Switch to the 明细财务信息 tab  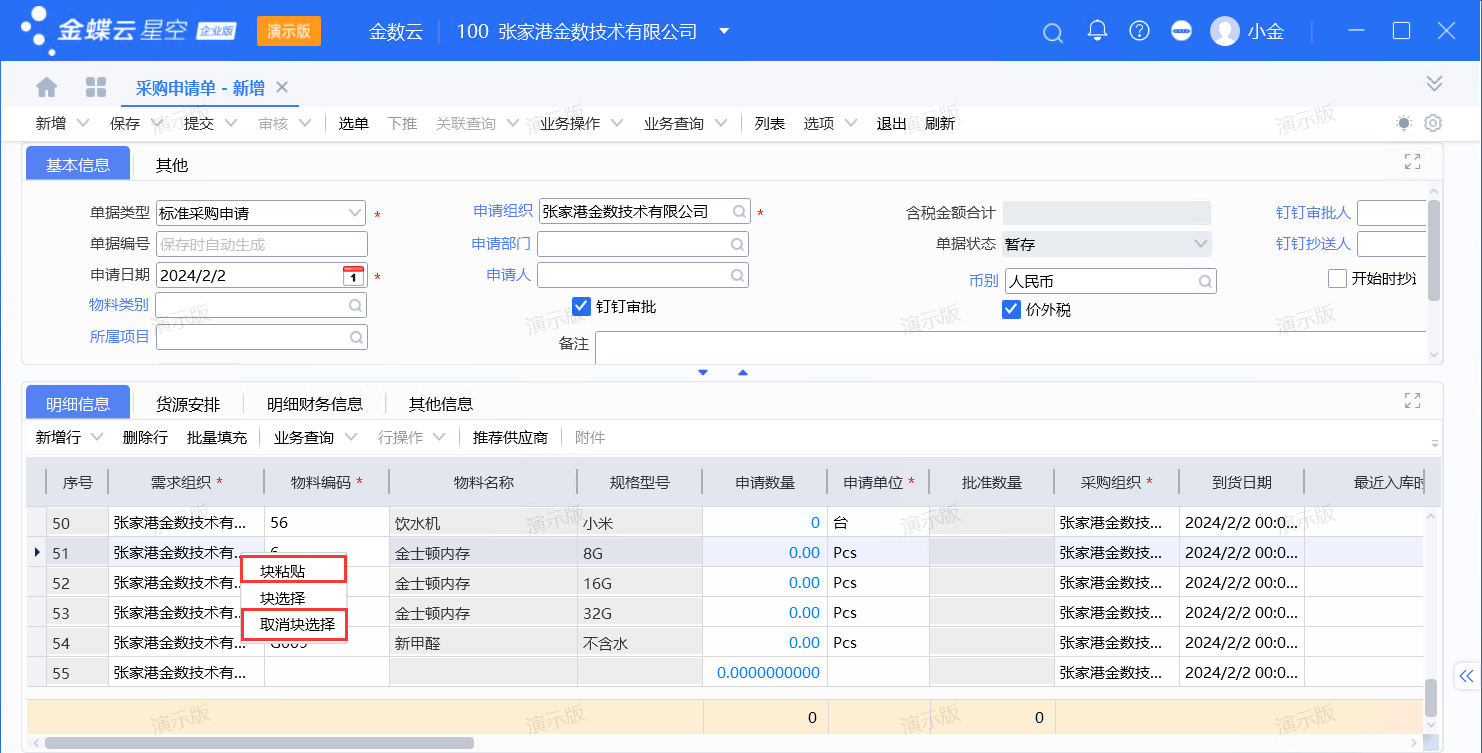click(315, 404)
